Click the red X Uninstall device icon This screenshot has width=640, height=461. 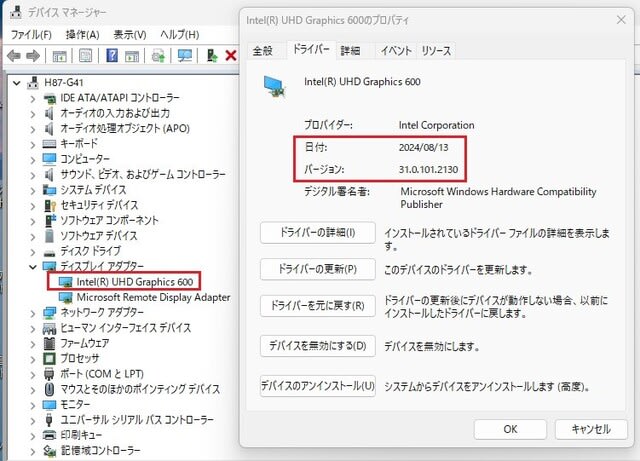231,55
